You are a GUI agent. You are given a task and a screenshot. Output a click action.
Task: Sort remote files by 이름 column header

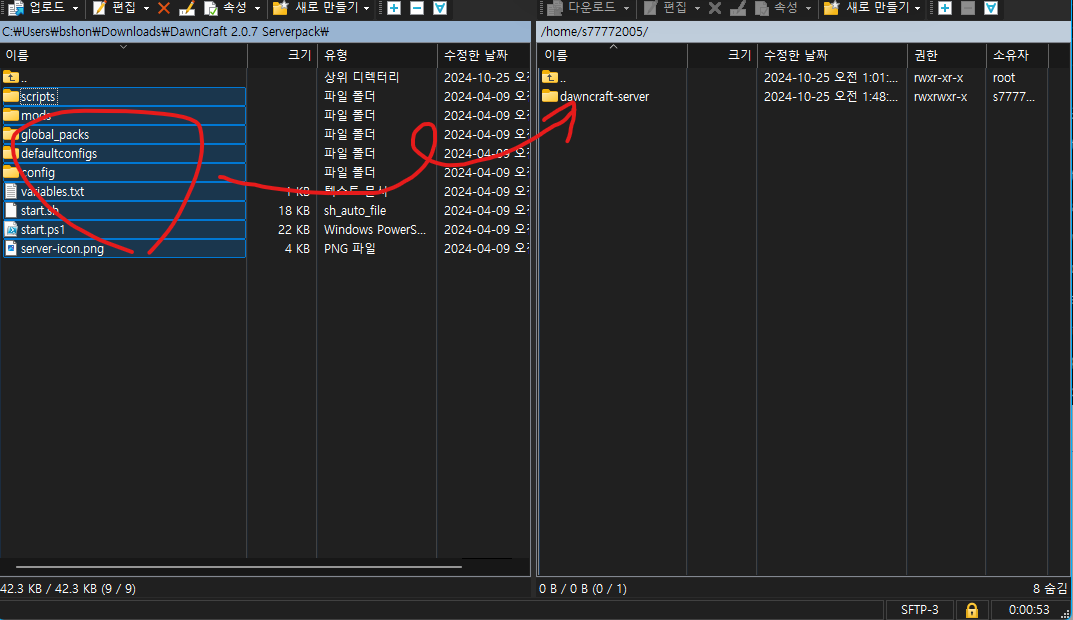612,55
